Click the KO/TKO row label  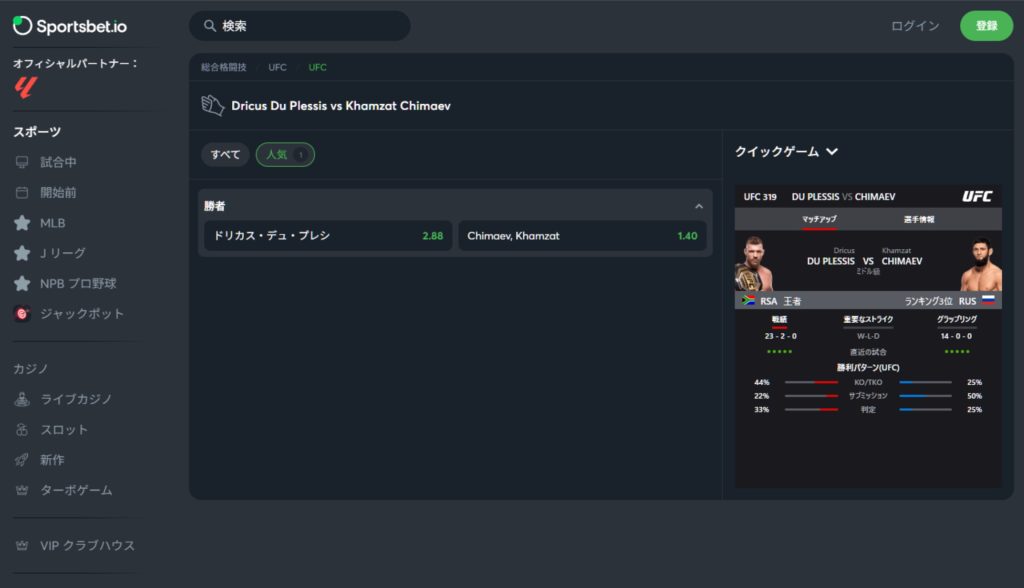coord(868,382)
